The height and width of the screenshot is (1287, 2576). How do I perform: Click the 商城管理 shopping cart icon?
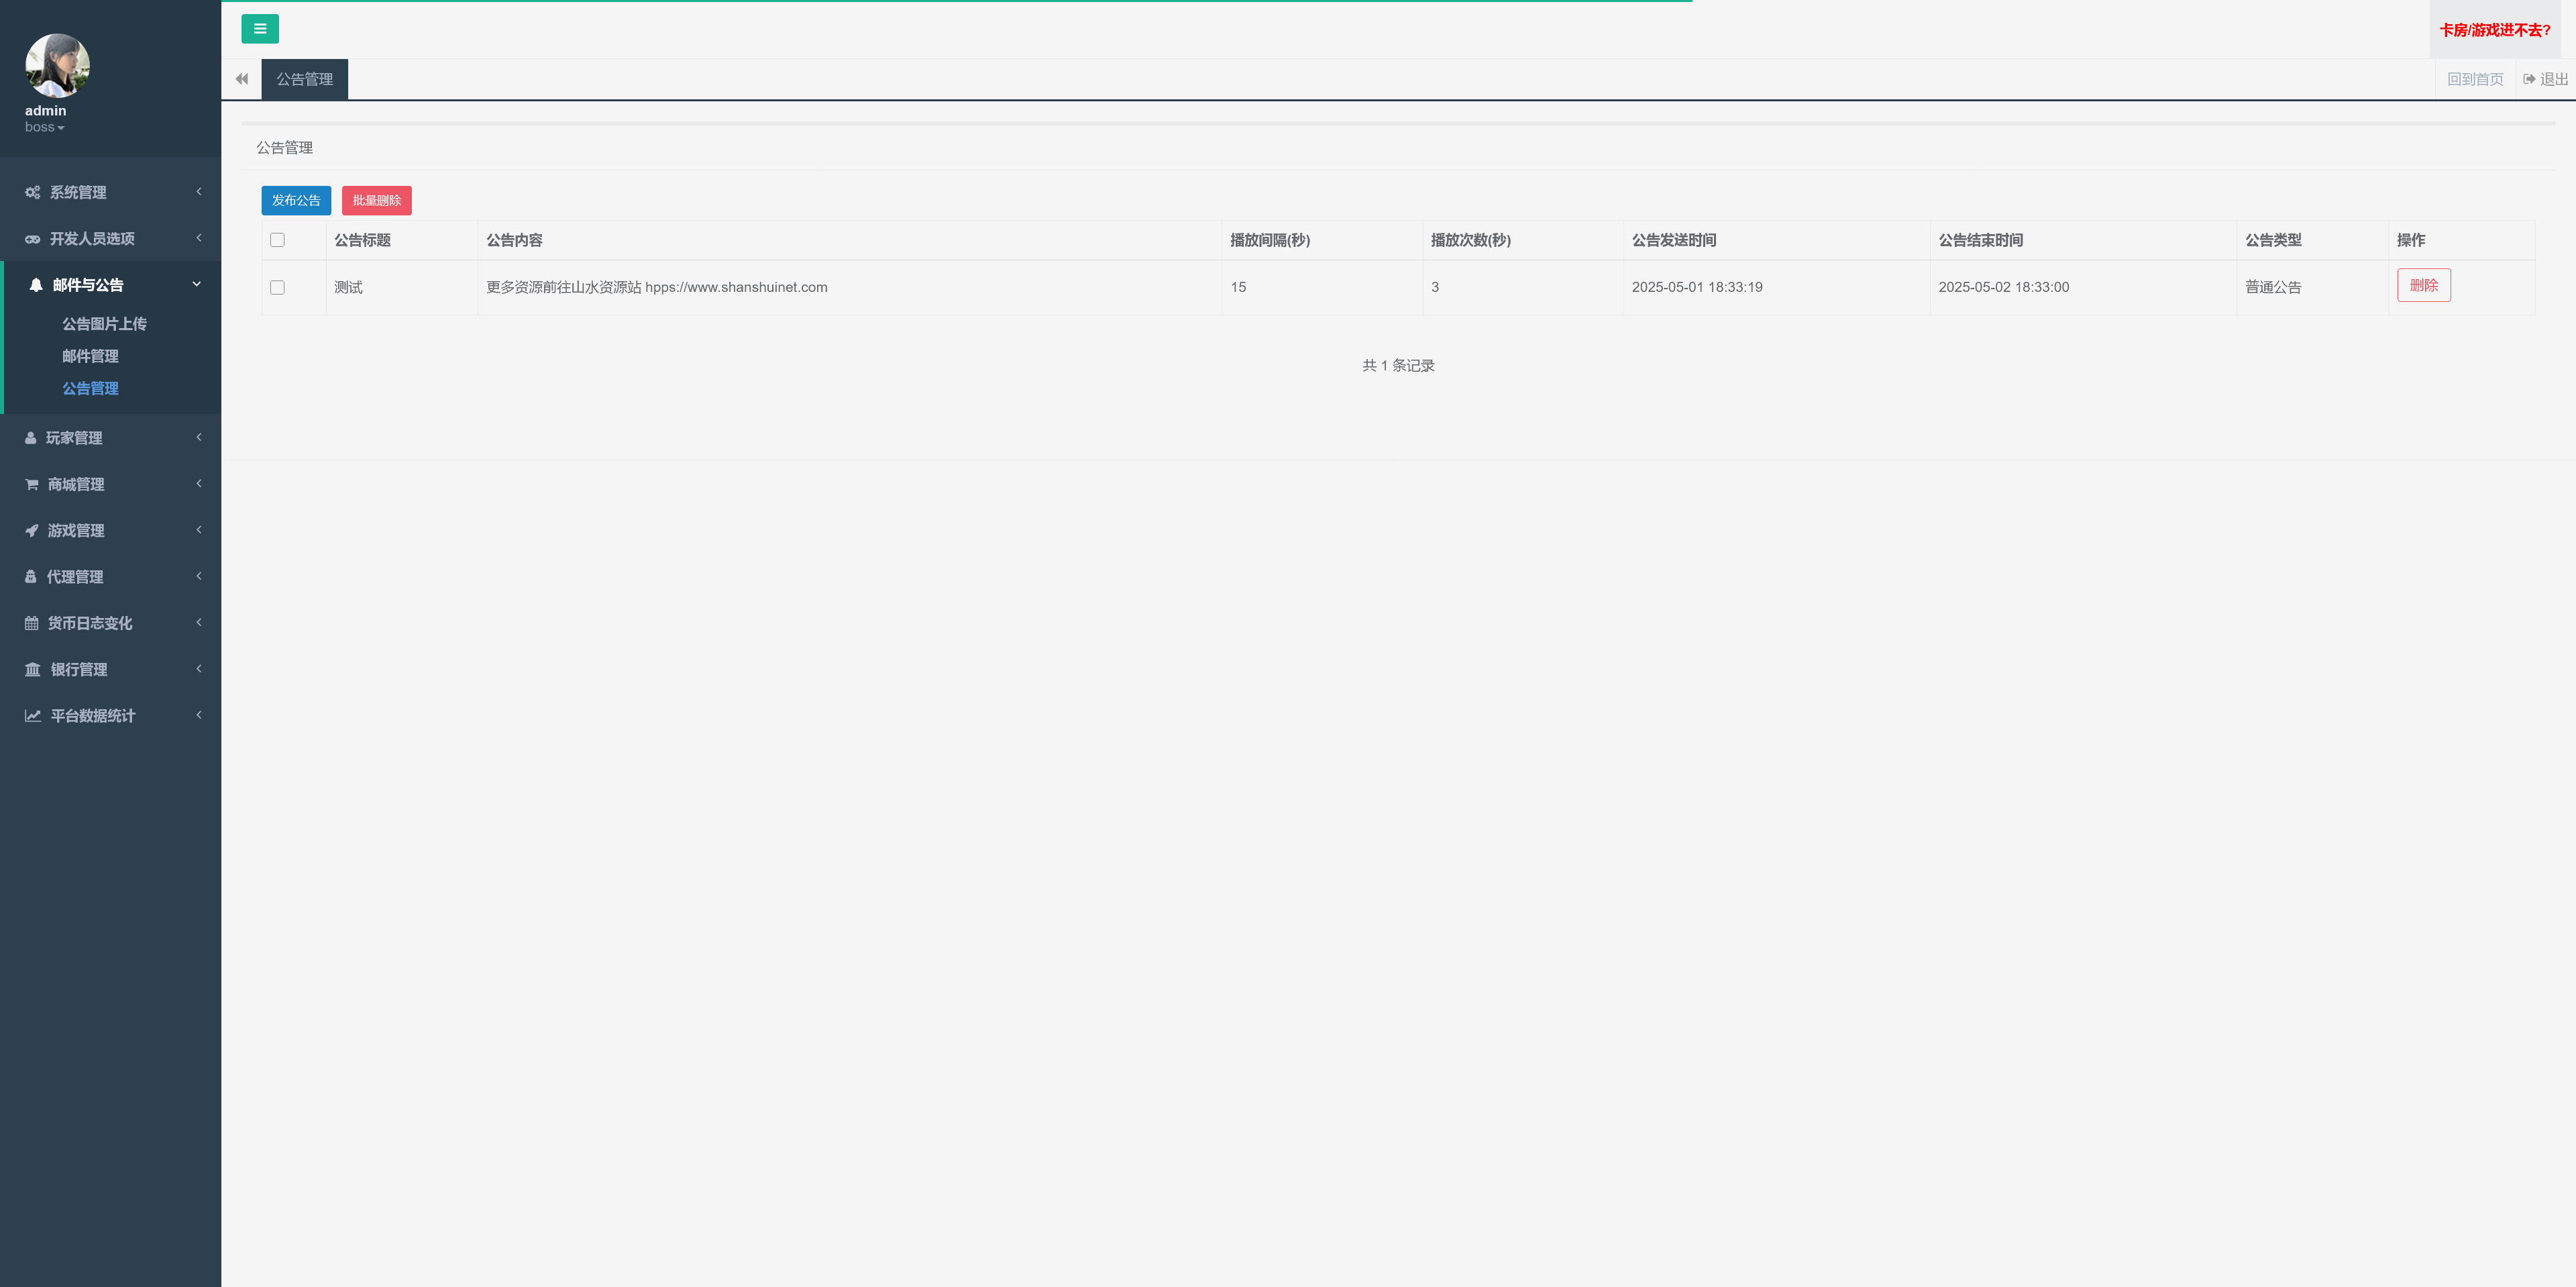coord(32,485)
